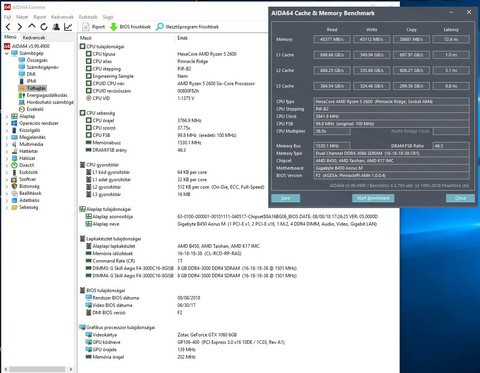Expand the Multimédia tree node
Screen dimensions: 480x373
pyautogui.click(x=7, y=144)
